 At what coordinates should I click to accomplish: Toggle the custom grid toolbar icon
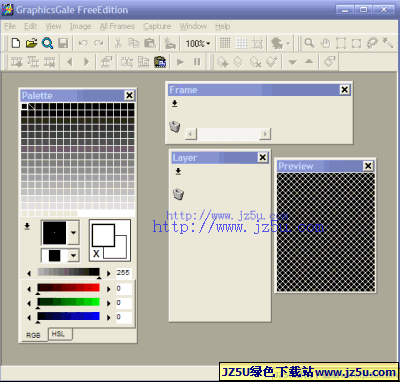click(241, 43)
